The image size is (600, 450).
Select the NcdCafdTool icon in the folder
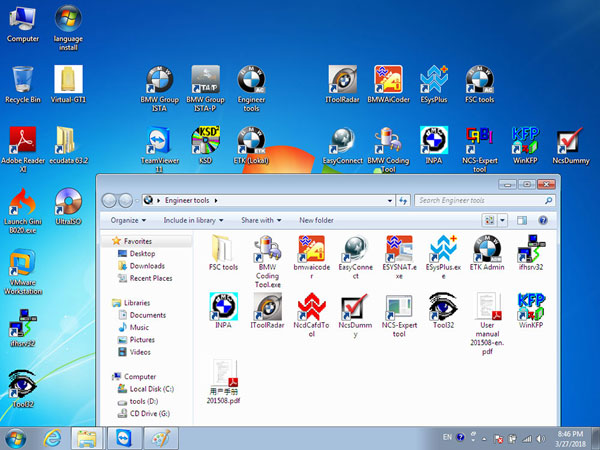pyautogui.click(x=312, y=307)
